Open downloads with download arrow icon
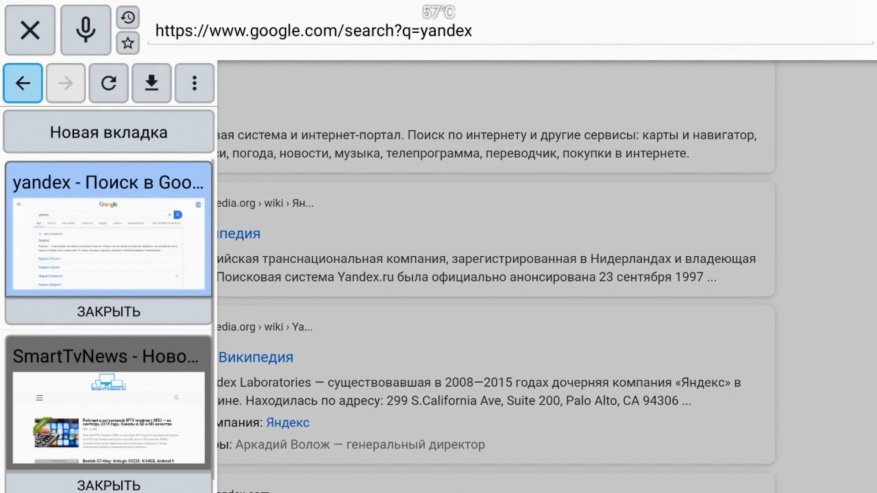The image size is (877, 493). (152, 83)
